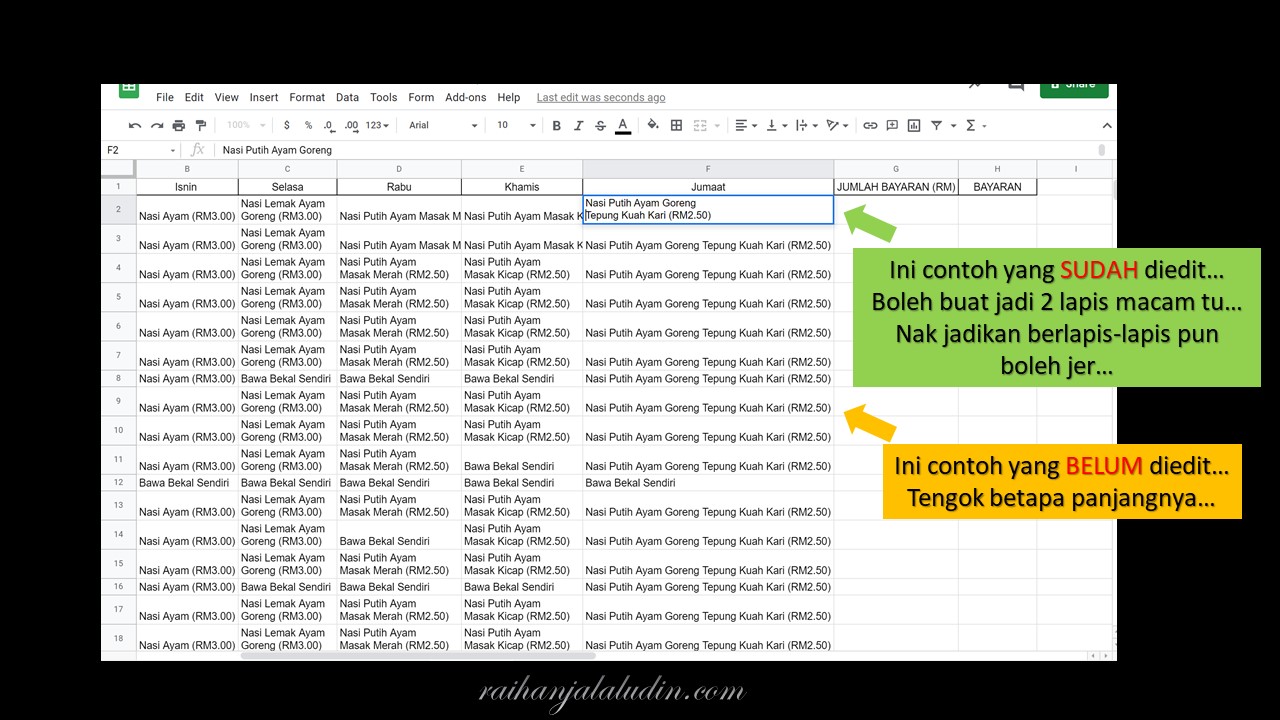Click the BAYARAN header cell
The height and width of the screenshot is (720, 1280).
(x=997, y=187)
